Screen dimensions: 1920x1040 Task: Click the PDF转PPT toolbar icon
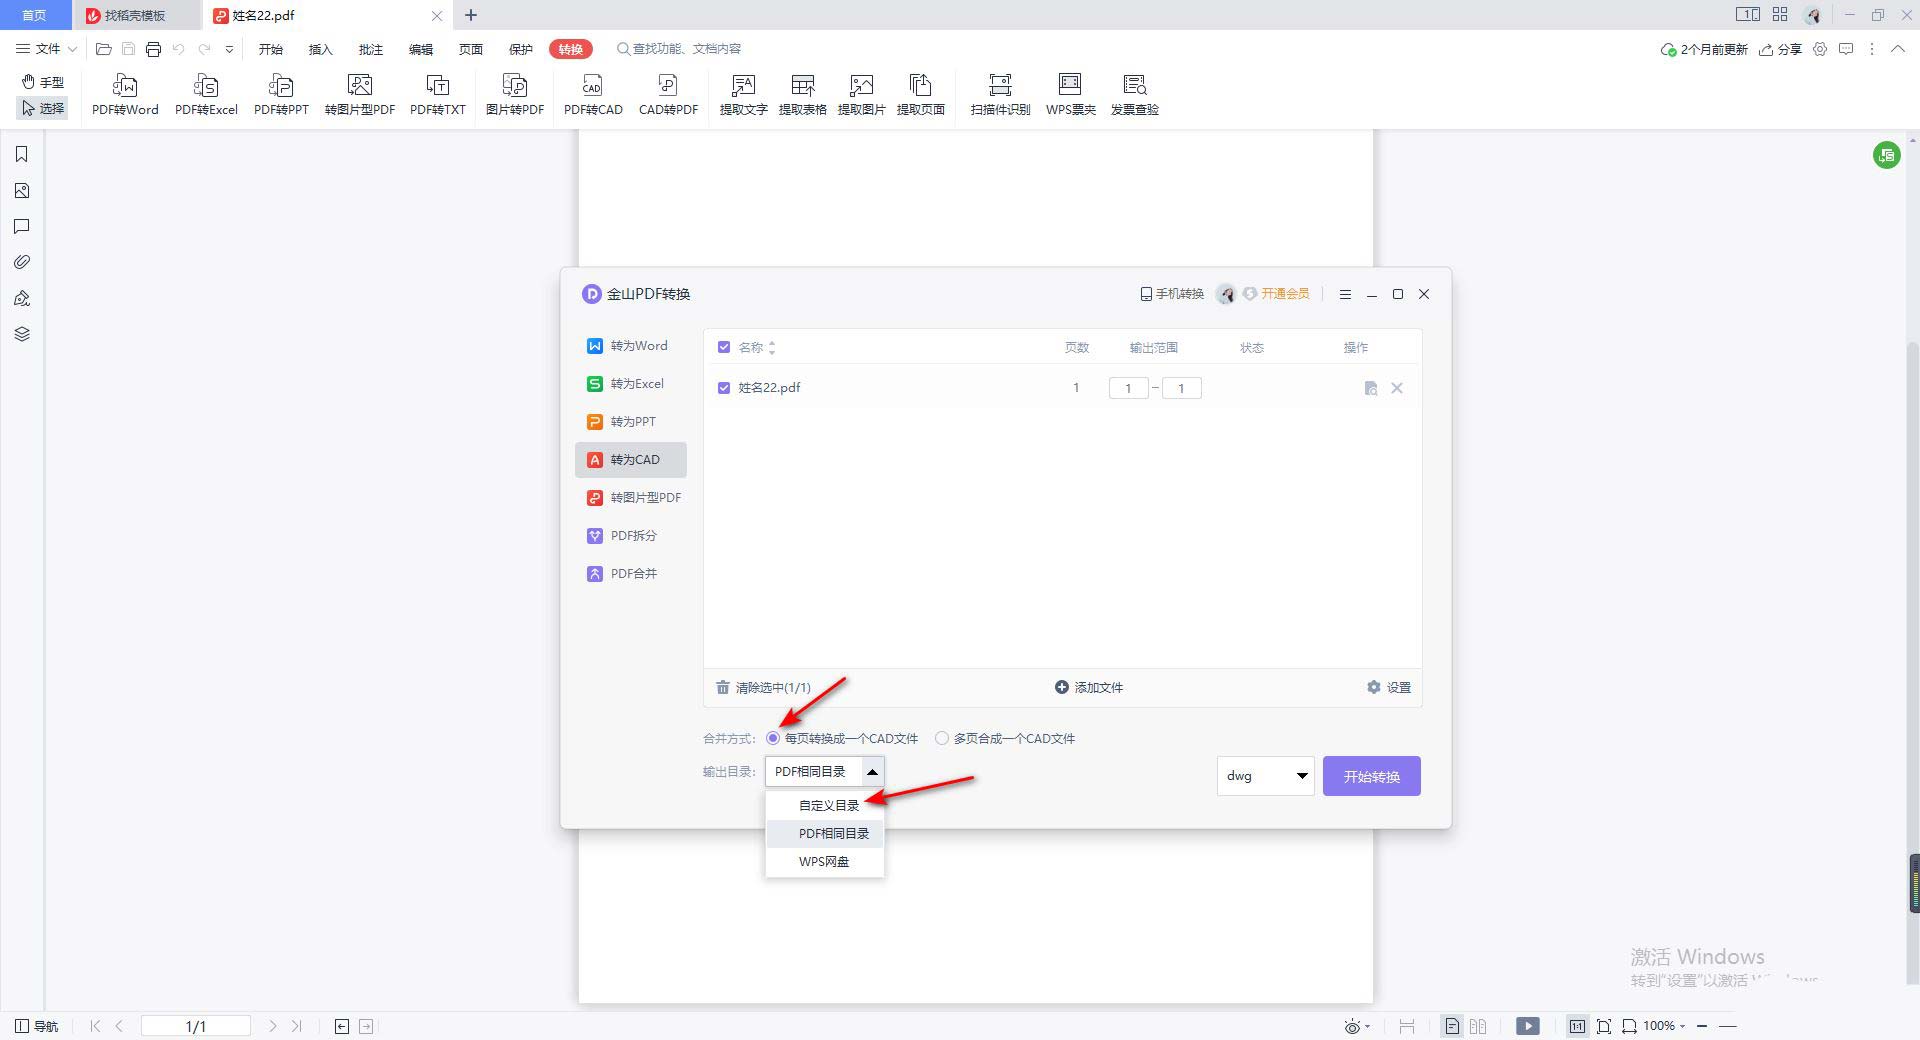click(281, 95)
